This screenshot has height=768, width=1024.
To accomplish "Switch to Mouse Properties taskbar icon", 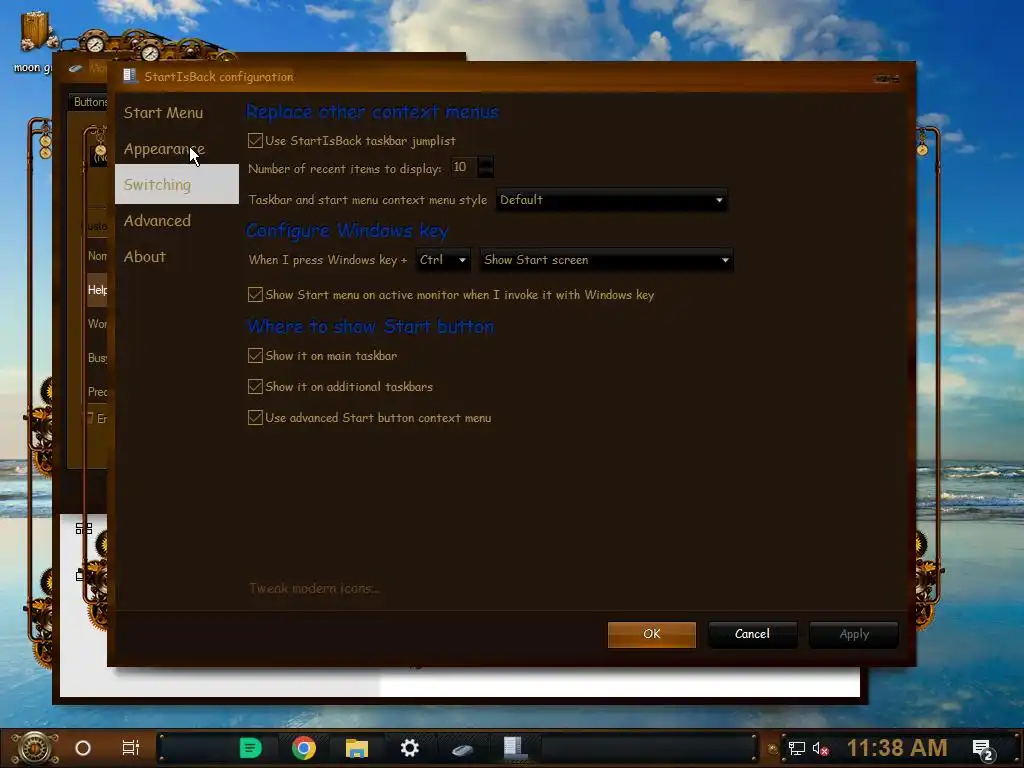I will pos(462,749).
